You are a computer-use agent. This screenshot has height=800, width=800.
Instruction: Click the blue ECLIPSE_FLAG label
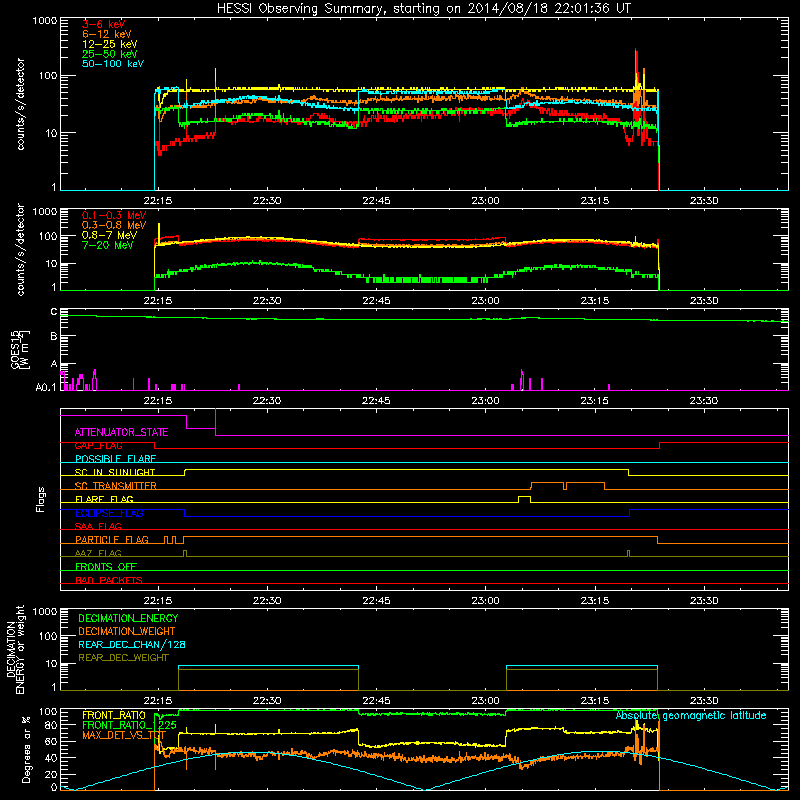pos(109,513)
